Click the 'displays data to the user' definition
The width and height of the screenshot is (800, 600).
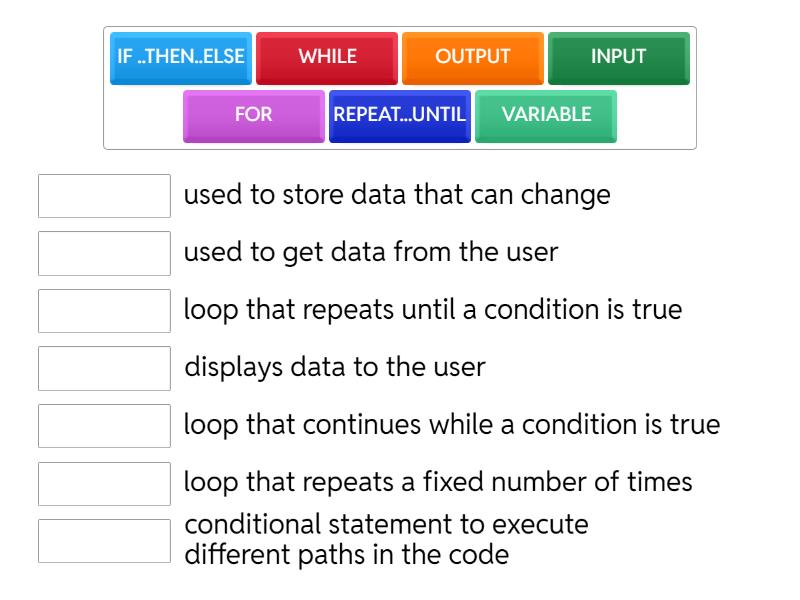coord(335,367)
